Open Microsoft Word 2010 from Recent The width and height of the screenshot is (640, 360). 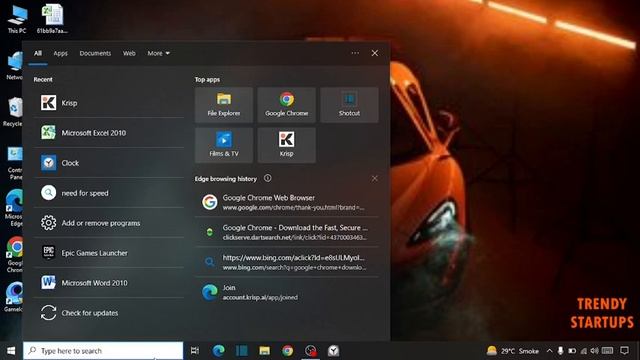(109, 282)
